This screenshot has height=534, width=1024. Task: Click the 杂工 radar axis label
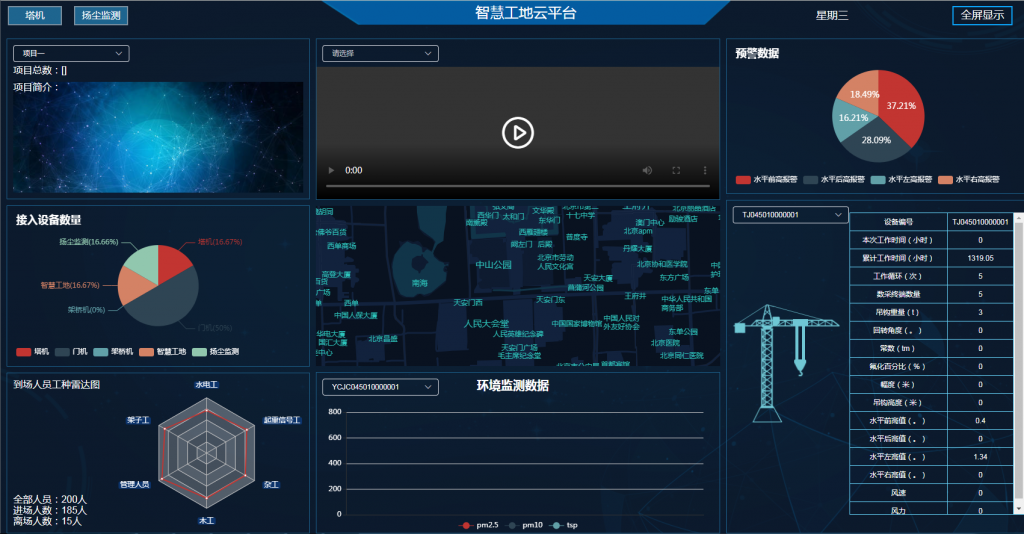pyautogui.click(x=271, y=484)
